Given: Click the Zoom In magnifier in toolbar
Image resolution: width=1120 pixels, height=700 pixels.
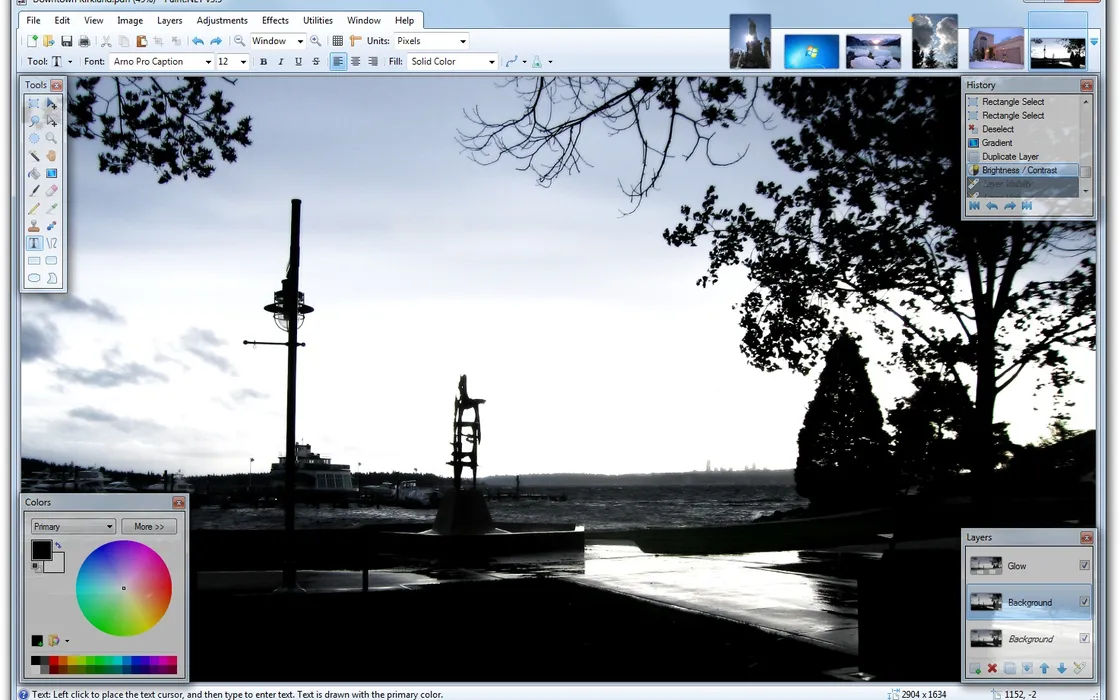Looking at the screenshot, I should click(x=315, y=41).
